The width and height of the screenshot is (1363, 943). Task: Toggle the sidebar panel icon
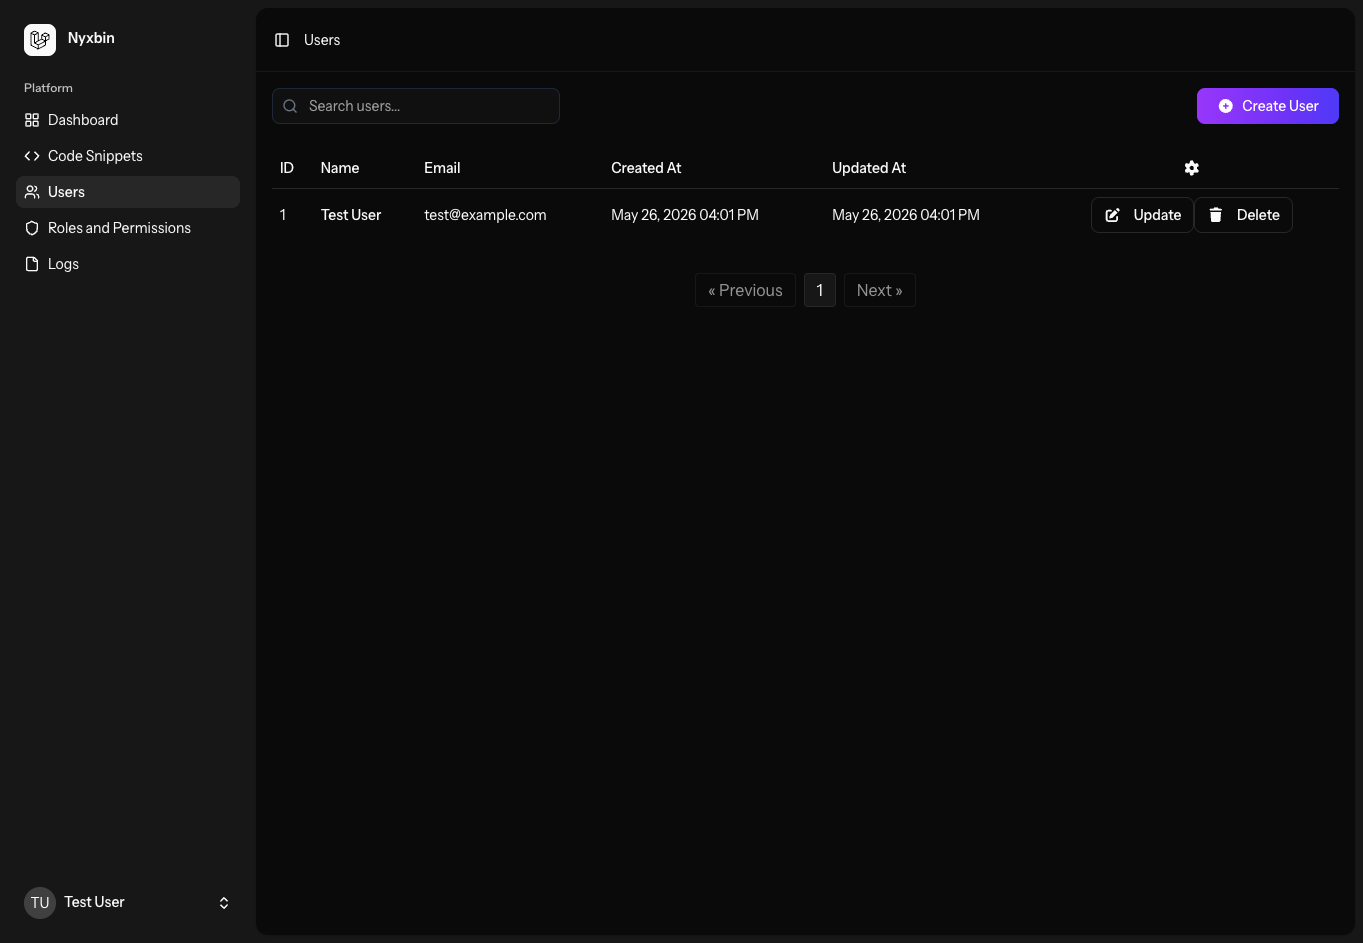282,40
